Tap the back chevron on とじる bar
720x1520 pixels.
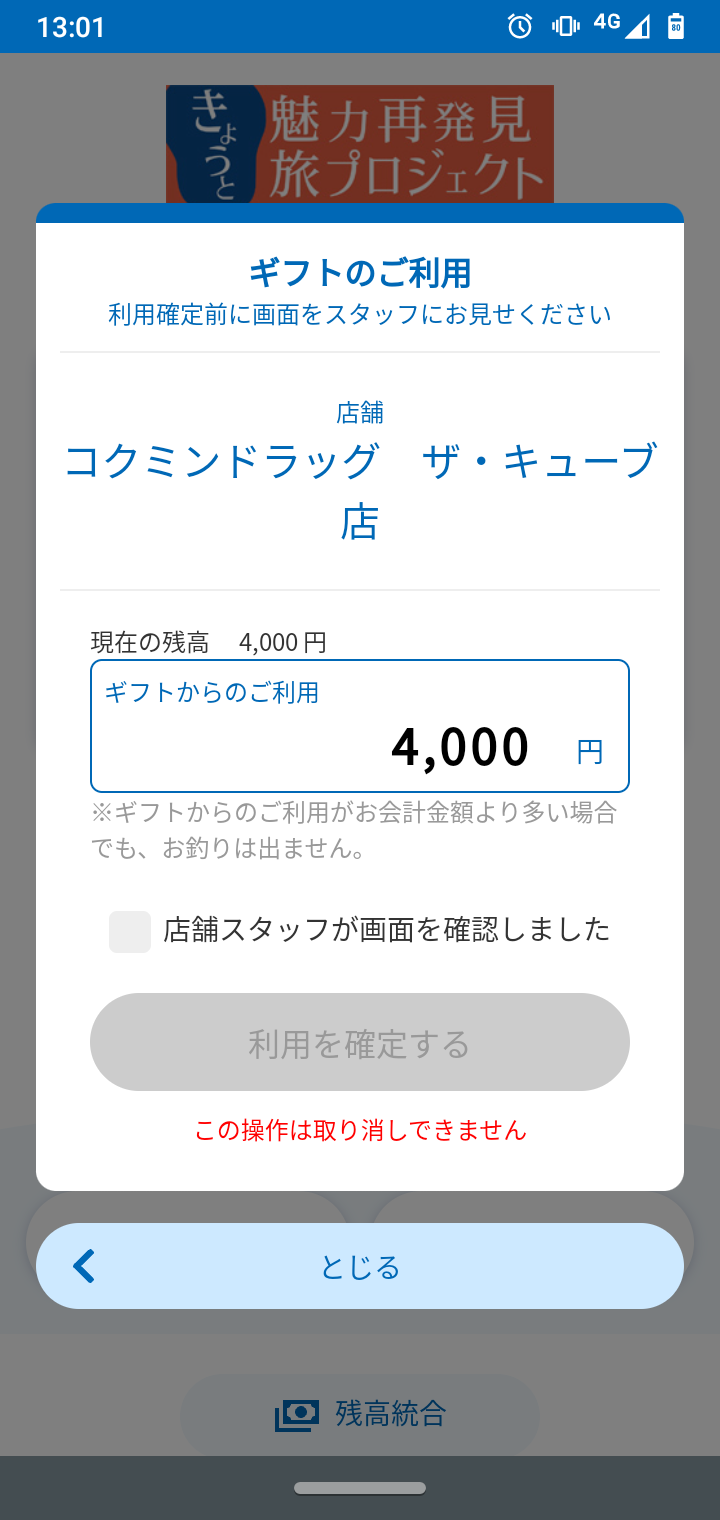click(84, 1266)
